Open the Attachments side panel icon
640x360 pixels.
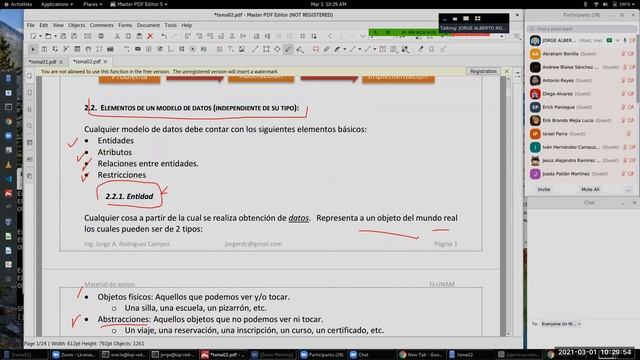coord(29,109)
